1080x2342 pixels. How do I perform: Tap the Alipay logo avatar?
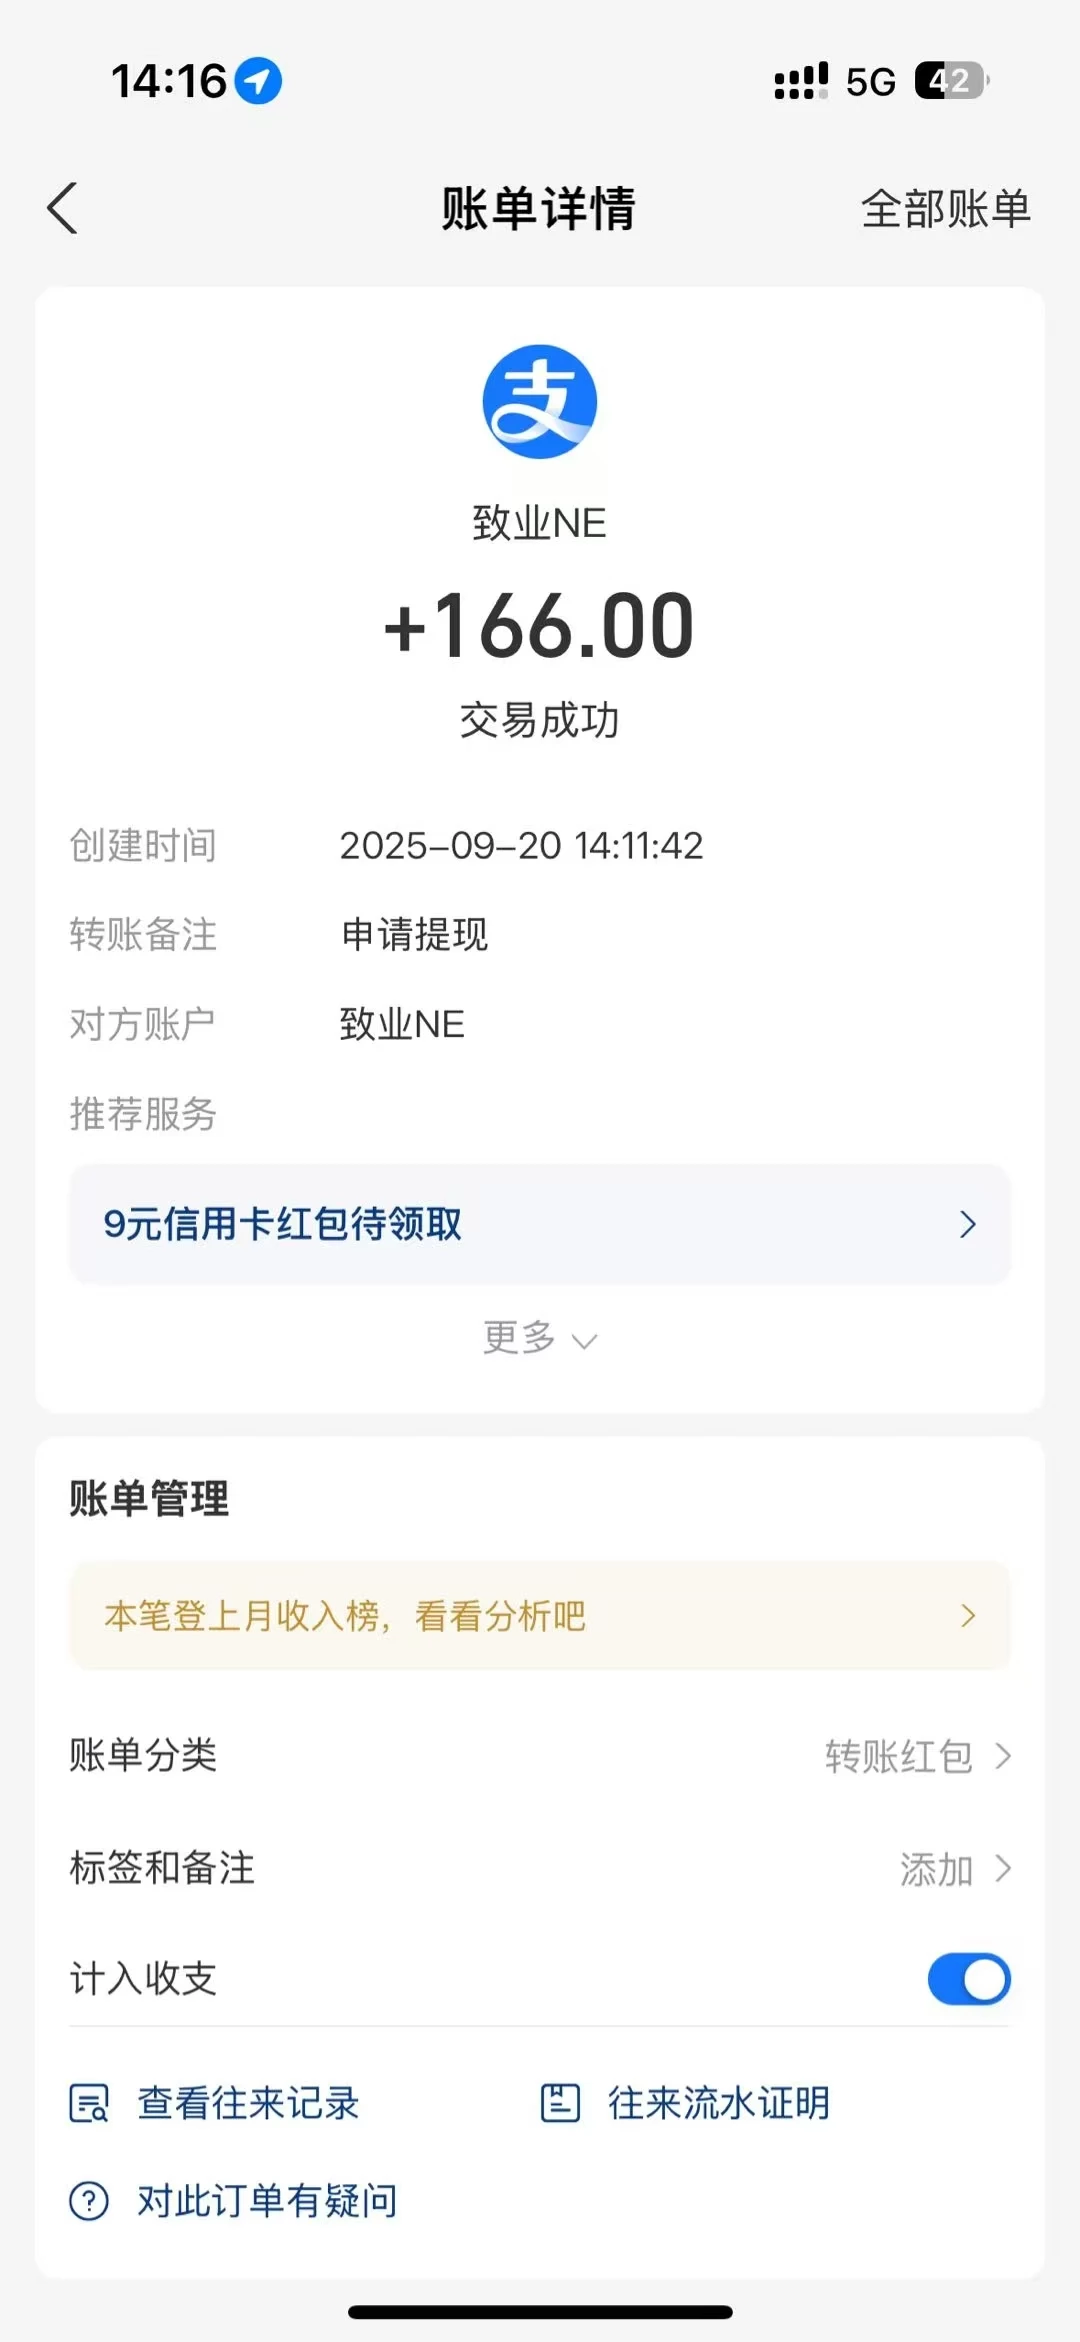coord(540,402)
